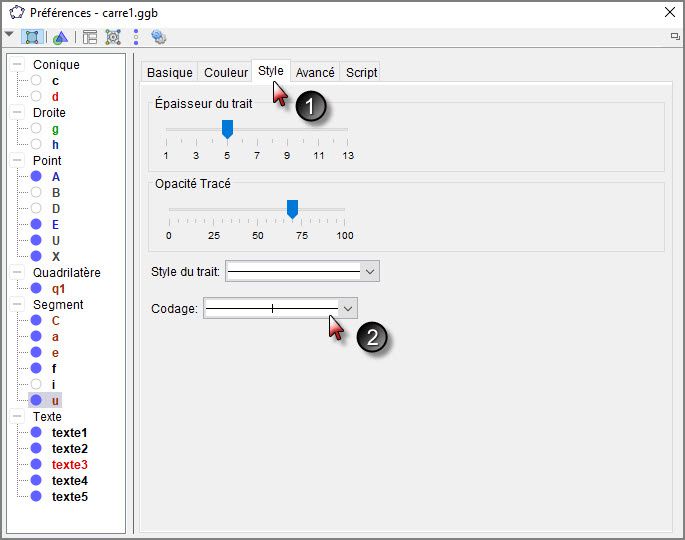Open the Avancé tab
Viewport: 685px width, 540px height.
coord(315,73)
